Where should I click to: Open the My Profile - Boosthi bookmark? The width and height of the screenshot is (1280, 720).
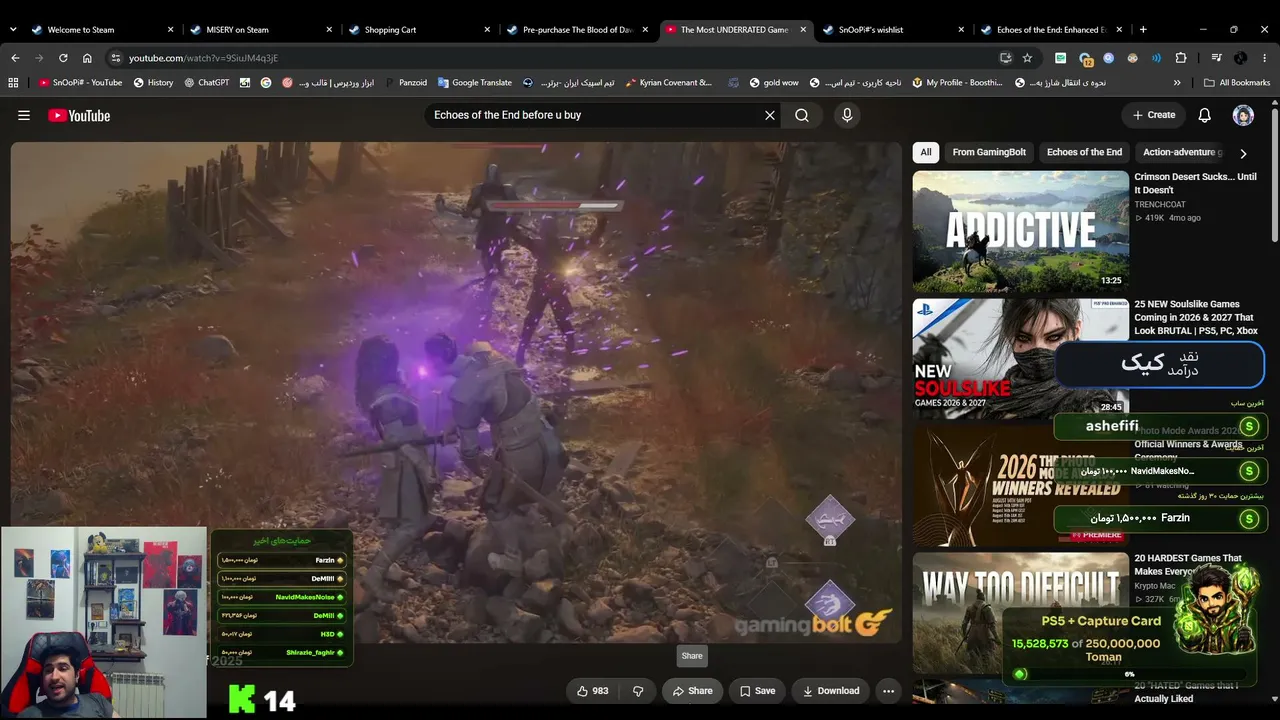coord(957,83)
